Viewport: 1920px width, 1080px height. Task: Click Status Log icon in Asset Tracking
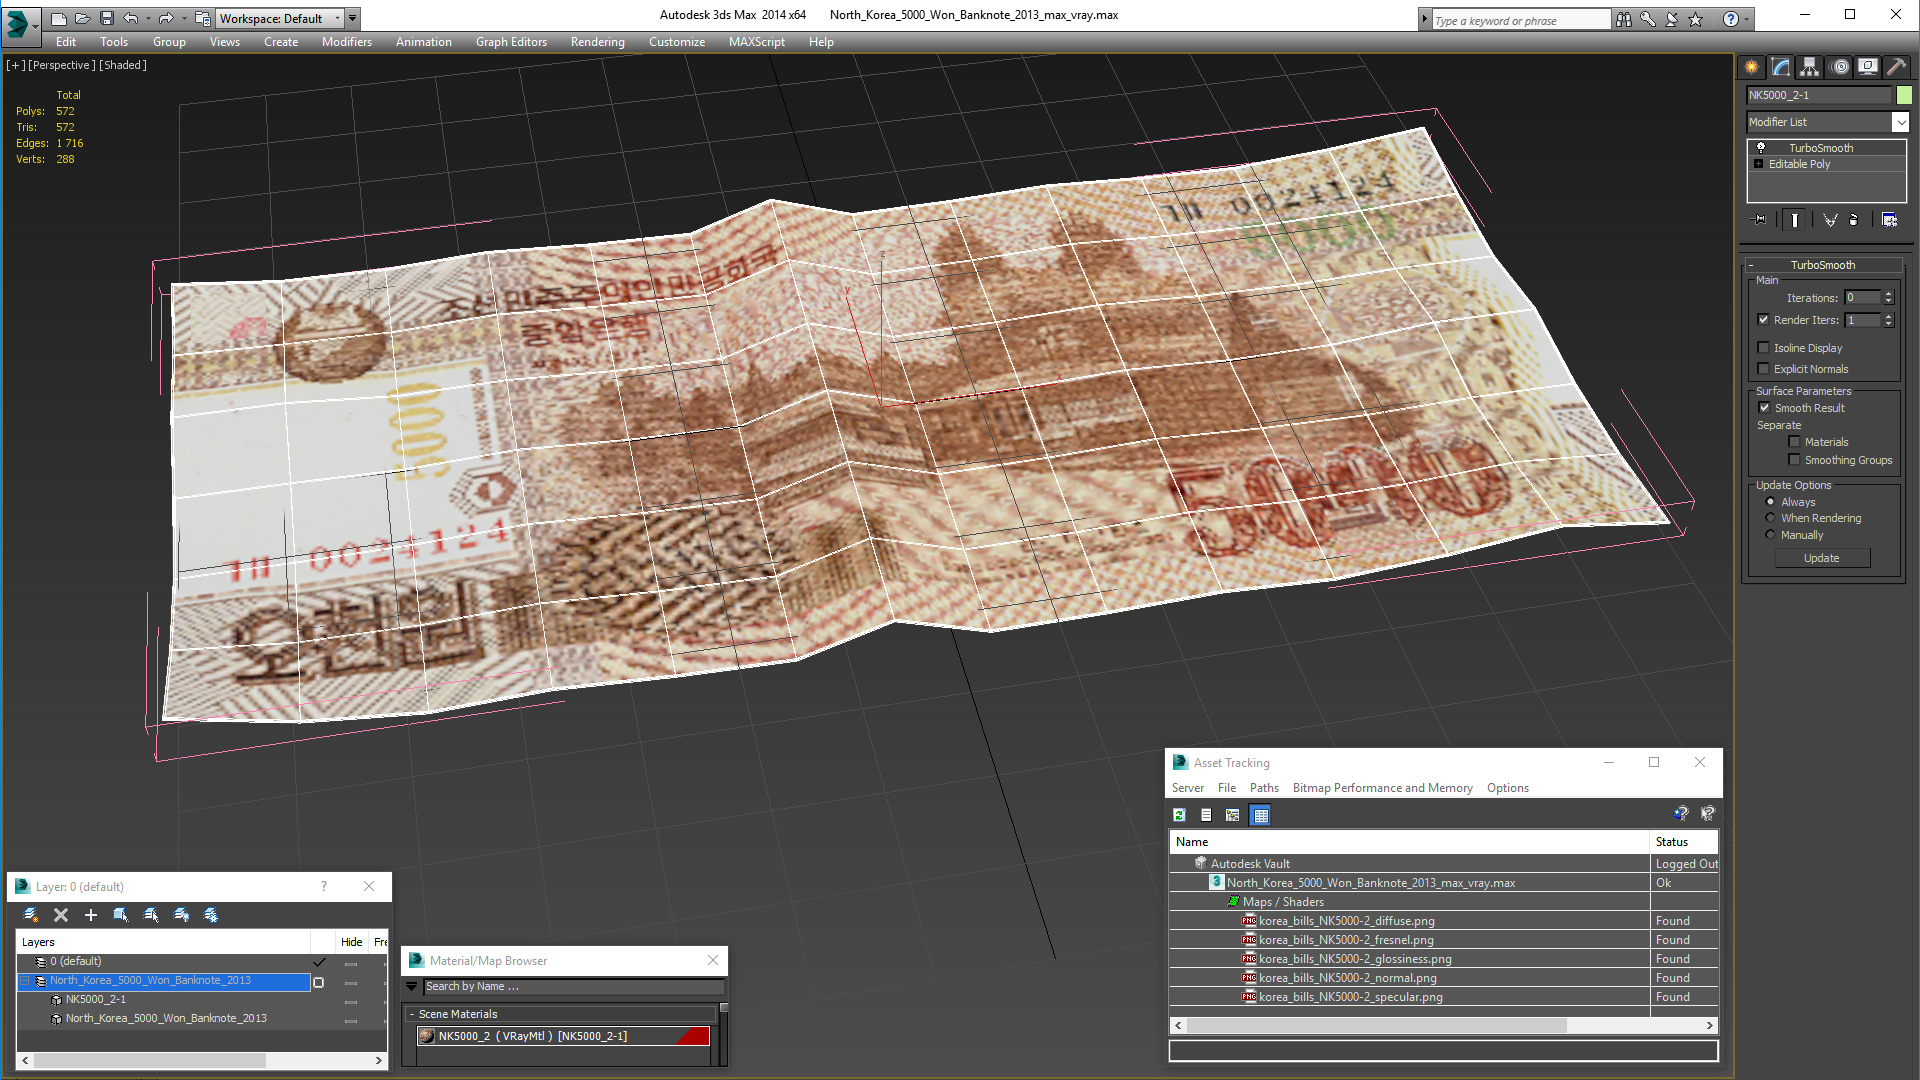tap(1206, 815)
